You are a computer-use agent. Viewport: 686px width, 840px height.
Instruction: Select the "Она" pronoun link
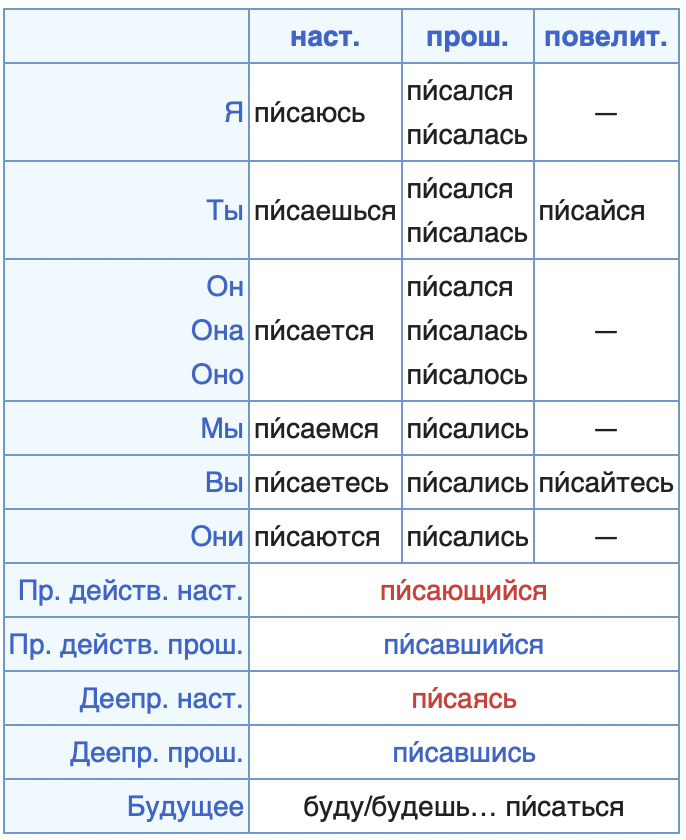[x=218, y=331]
